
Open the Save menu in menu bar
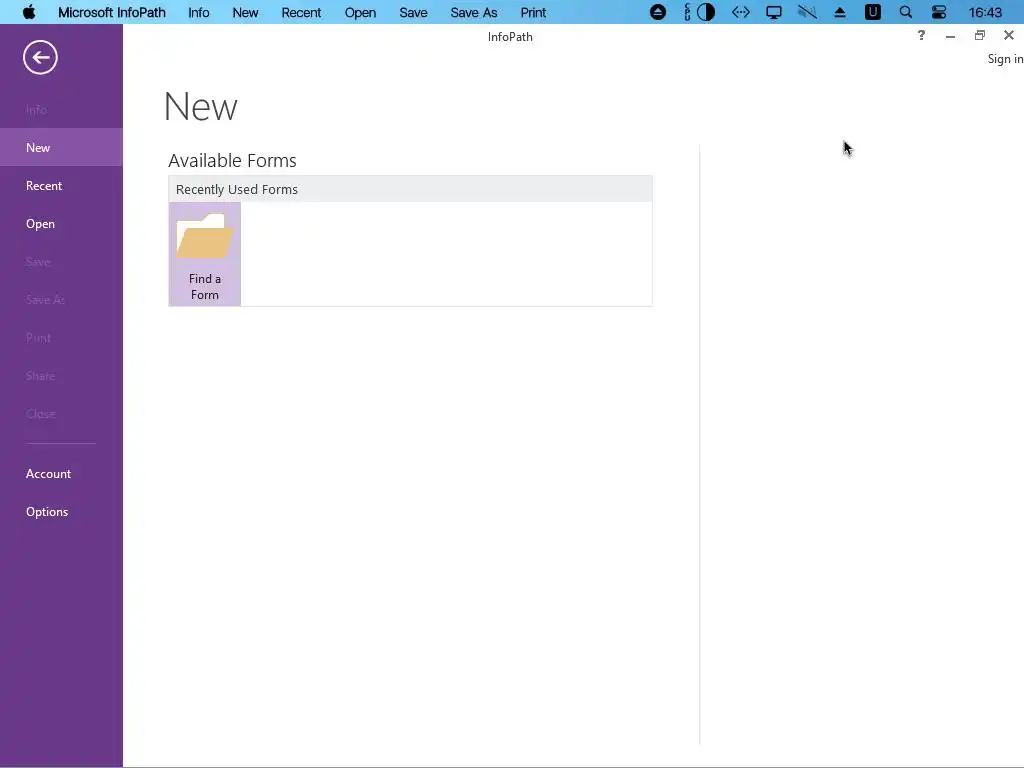coord(413,12)
